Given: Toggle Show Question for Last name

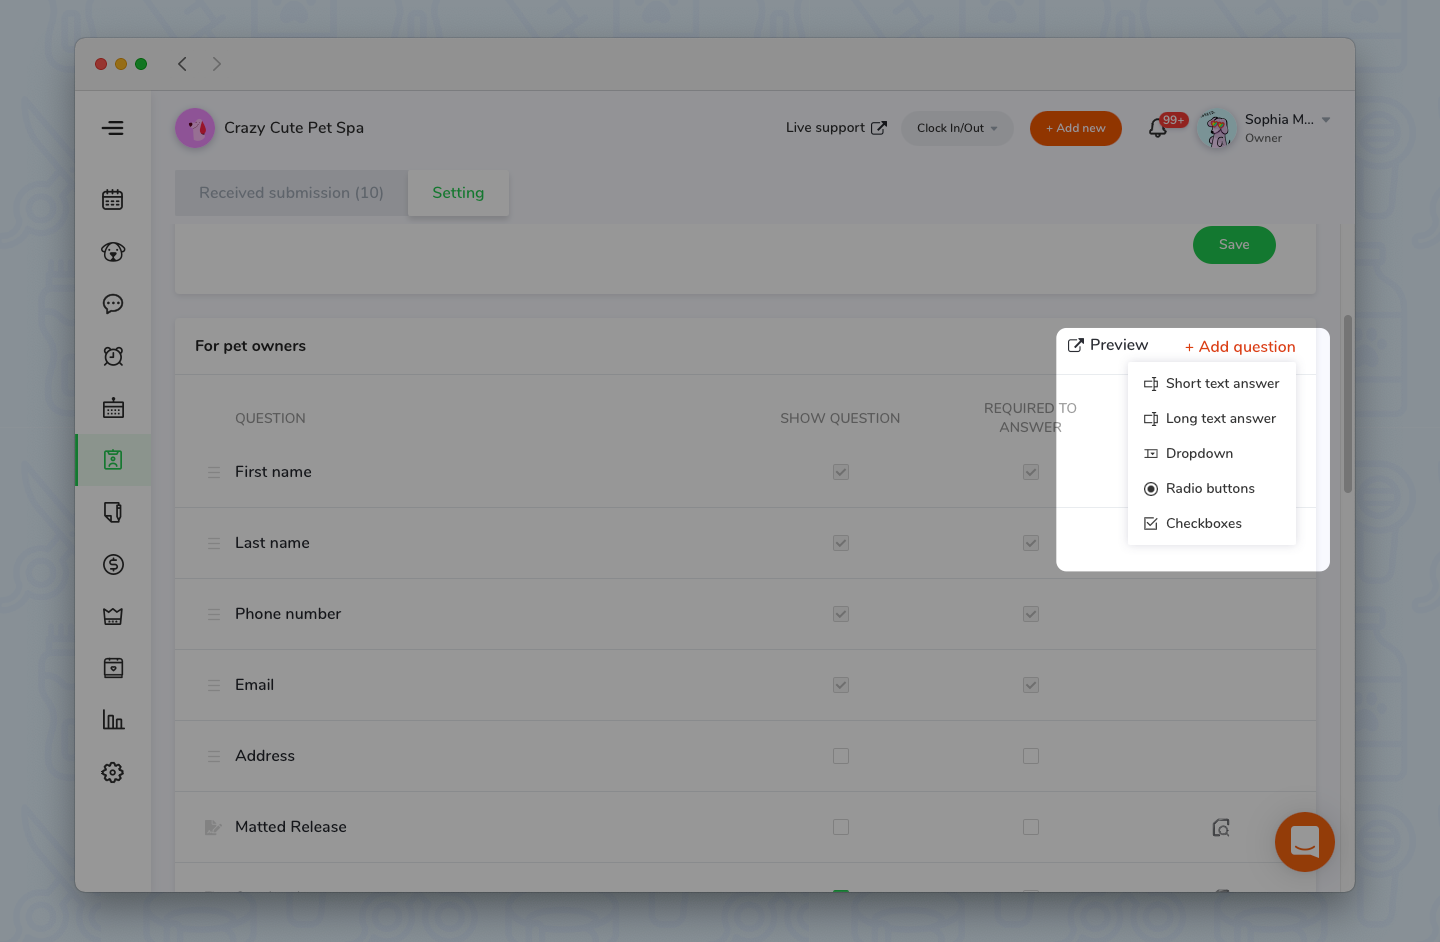Looking at the screenshot, I should point(841,543).
